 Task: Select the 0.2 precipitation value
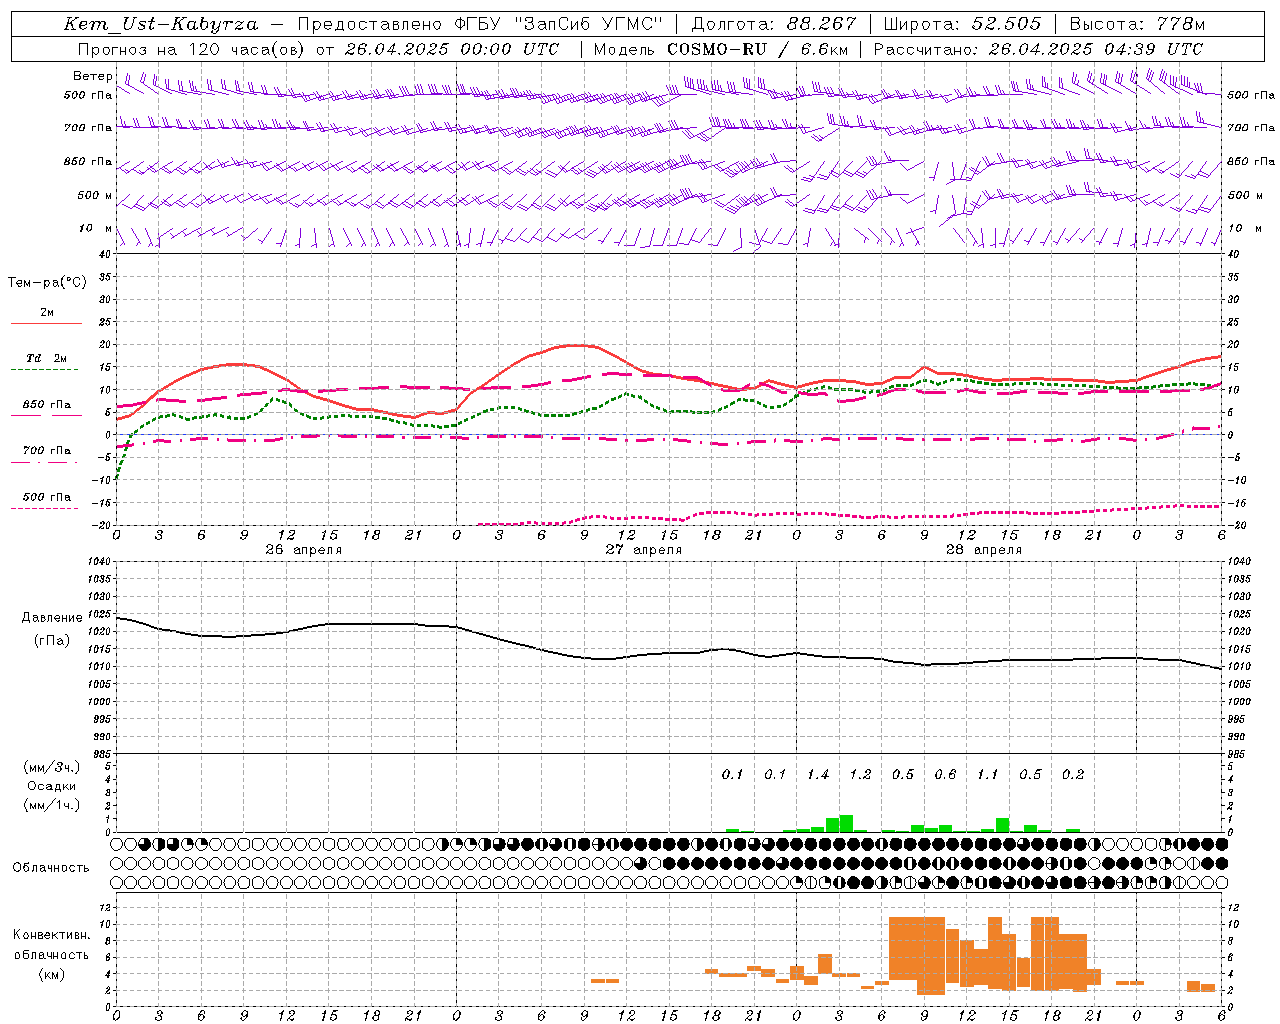point(1073,774)
